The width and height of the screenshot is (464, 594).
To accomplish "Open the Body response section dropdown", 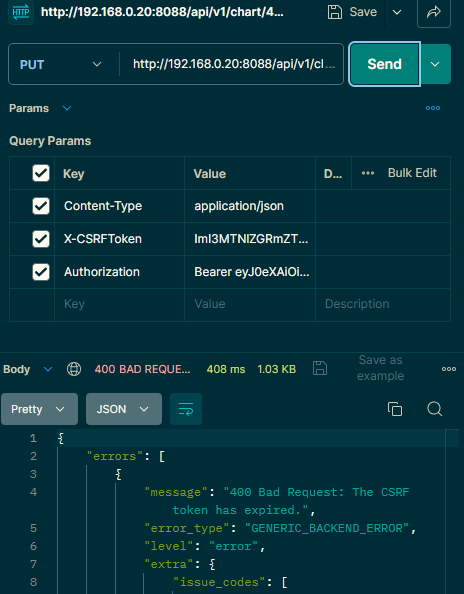I will [x=48, y=369].
